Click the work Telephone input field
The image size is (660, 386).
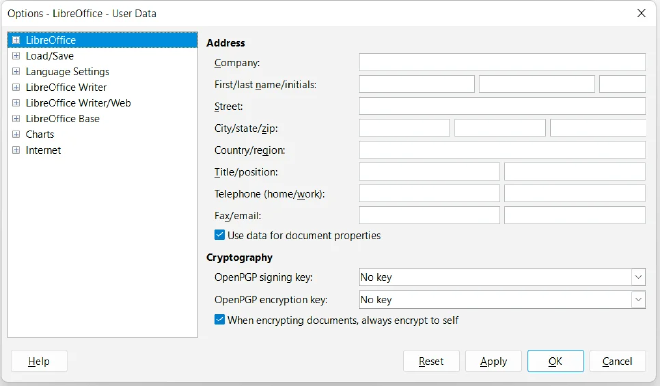pyautogui.click(x=575, y=194)
